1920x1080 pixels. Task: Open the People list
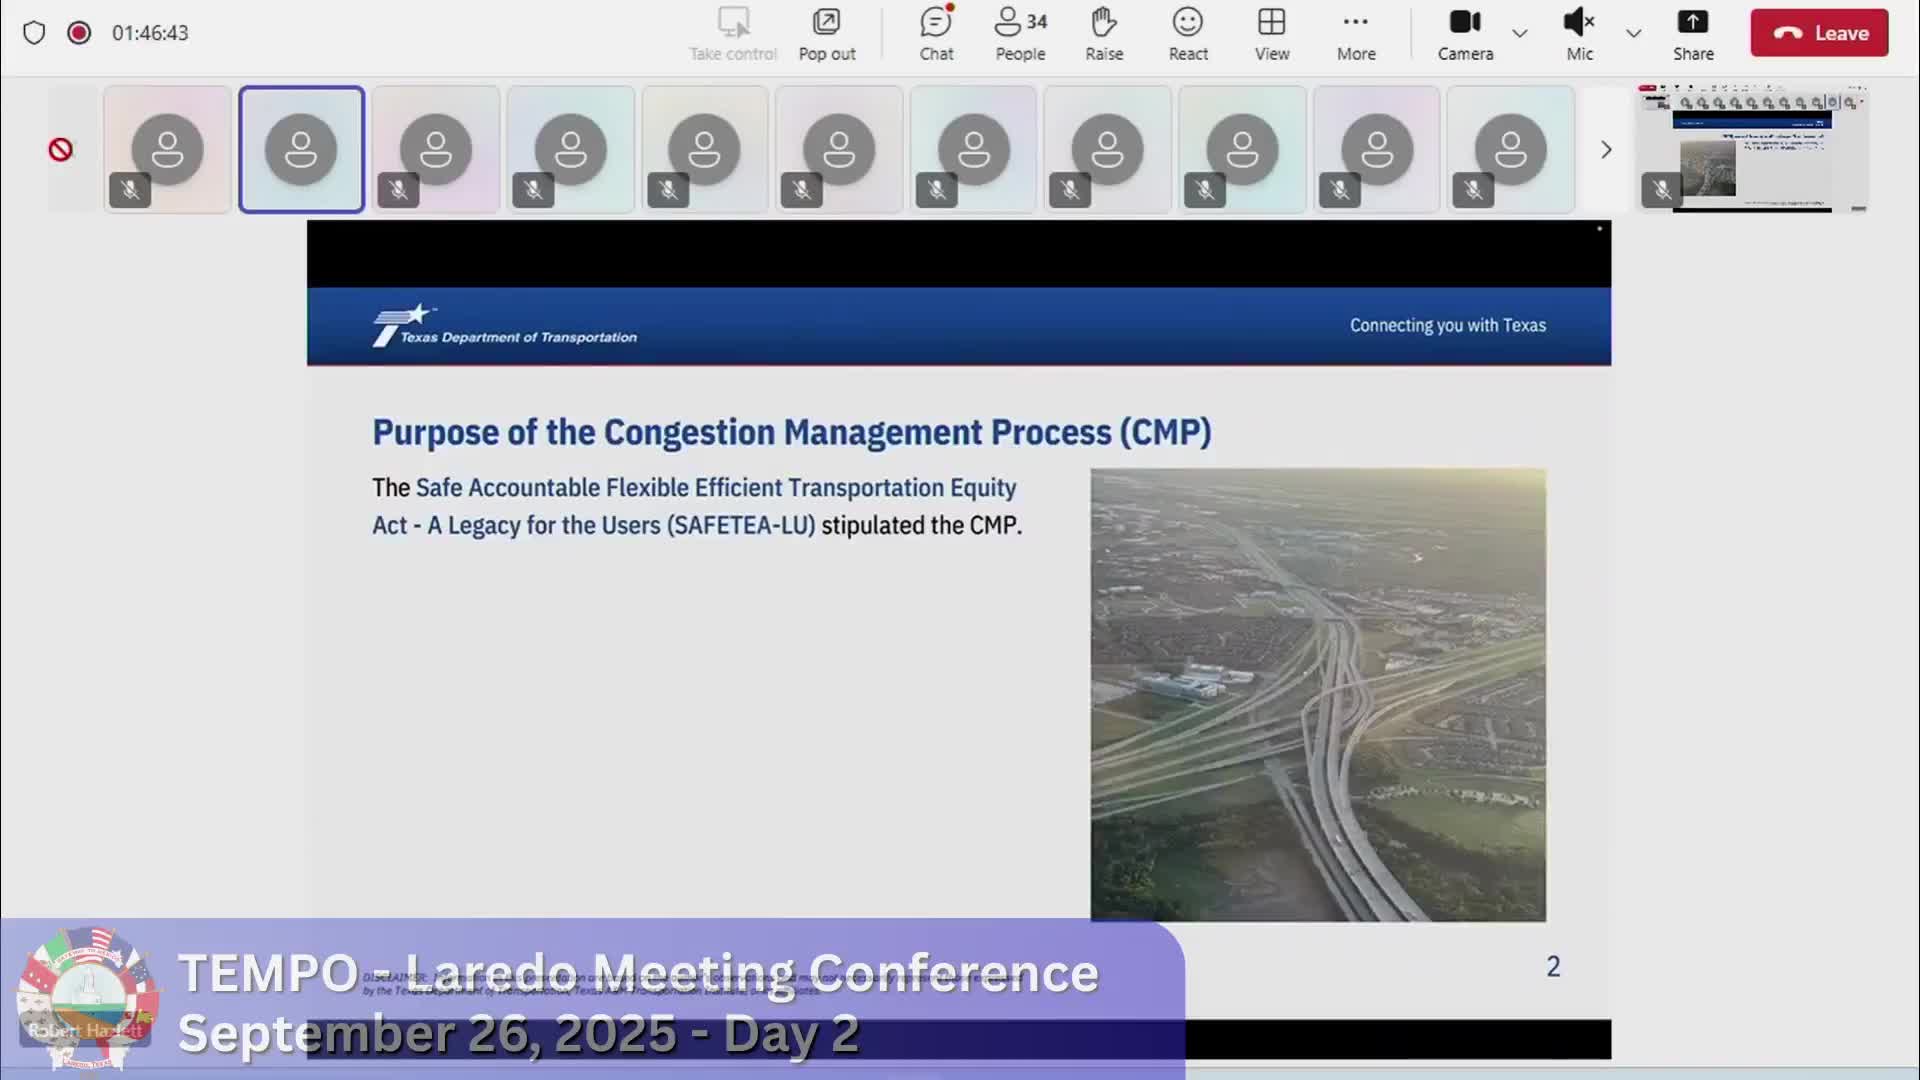(1018, 32)
